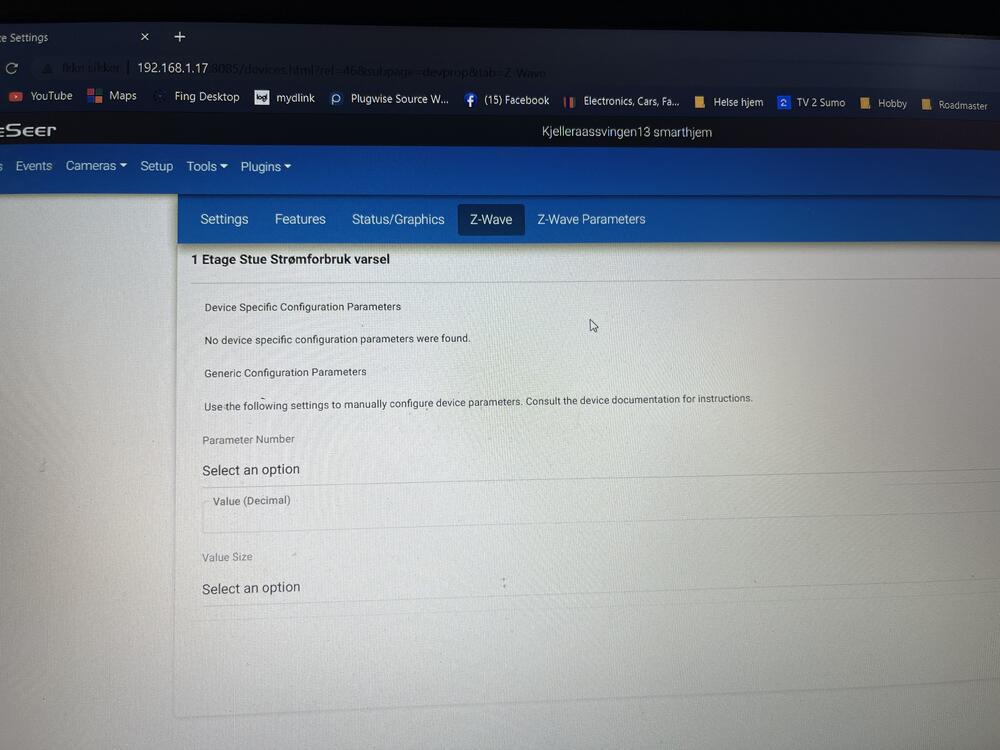Open the Setup menu item
This screenshot has height=750, width=1000.
click(156, 166)
